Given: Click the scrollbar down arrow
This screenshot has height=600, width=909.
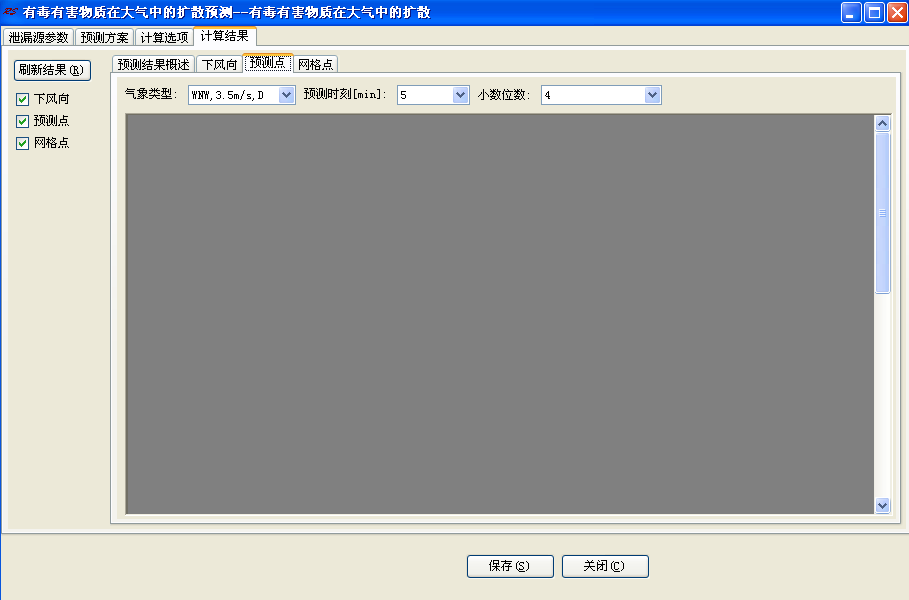Looking at the screenshot, I should coord(882,506).
